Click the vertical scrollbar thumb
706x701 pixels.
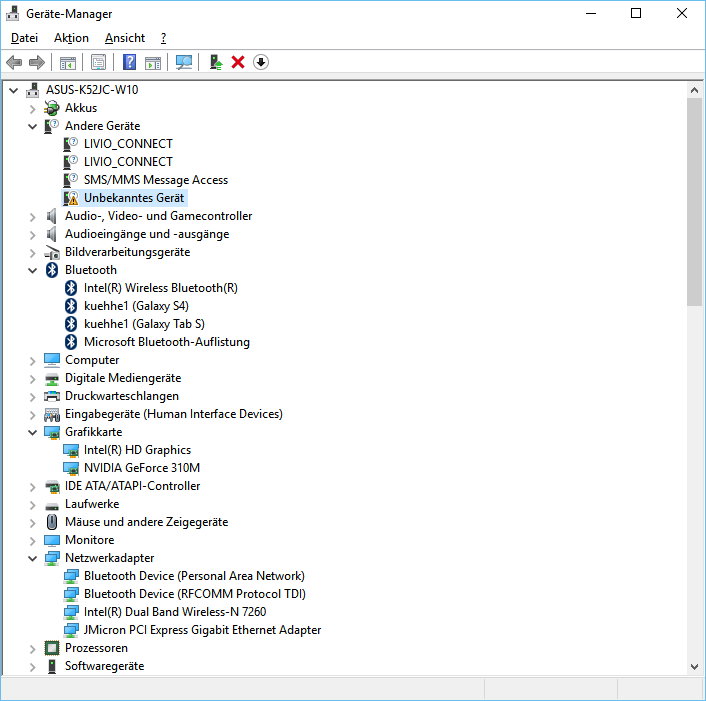[x=694, y=202]
